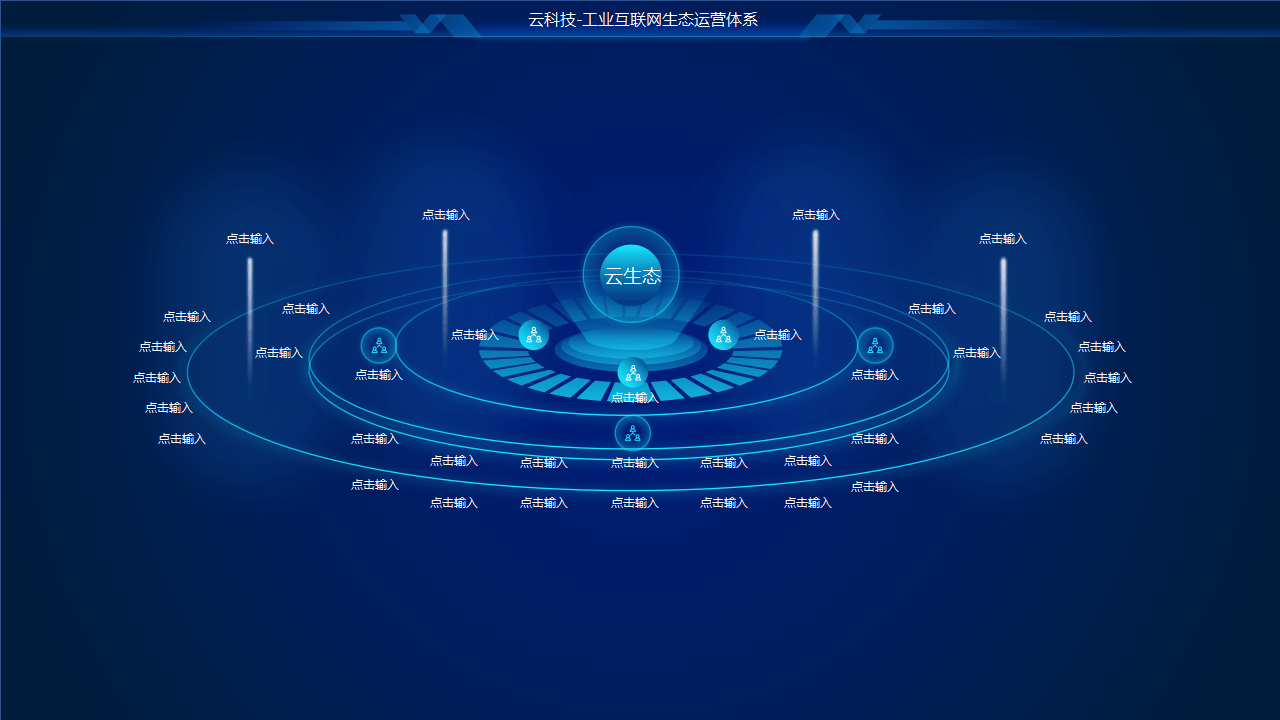Image resolution: width=1280 pixels, height=720 pixels.
Task: Click bright org-chart icon right of center platform
Action: click(x=723, y=335)
